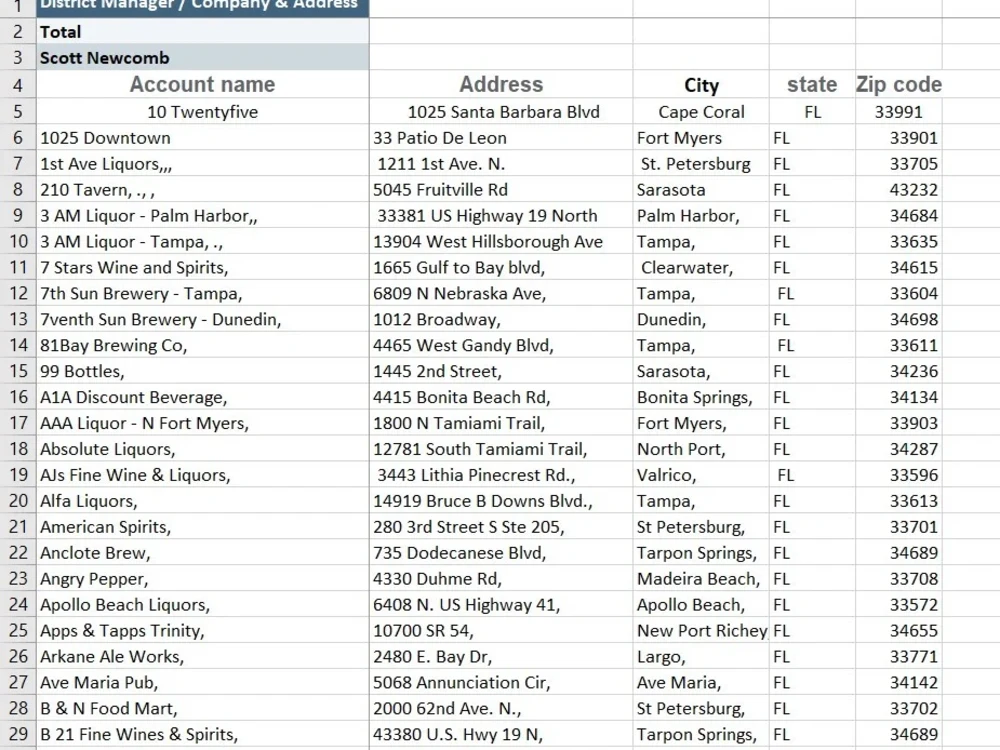The image size is (1000, 750).
Task: Click the 'Ave Maria Pub,' cell
Action: pos(202,682)
